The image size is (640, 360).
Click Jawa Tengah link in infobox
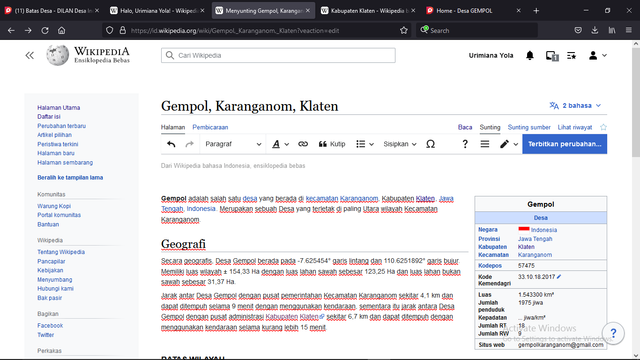(x=535, y=239)
